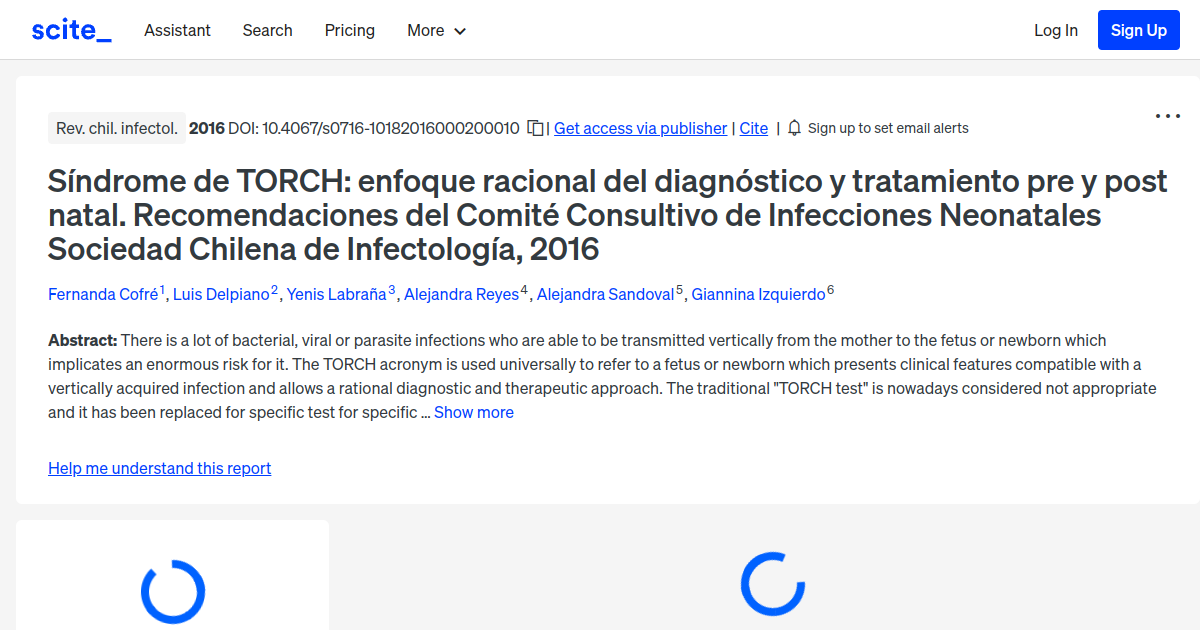Click the Search menu item
The width and height of the screenshot is (1200, 630).
tap(267, 30)
